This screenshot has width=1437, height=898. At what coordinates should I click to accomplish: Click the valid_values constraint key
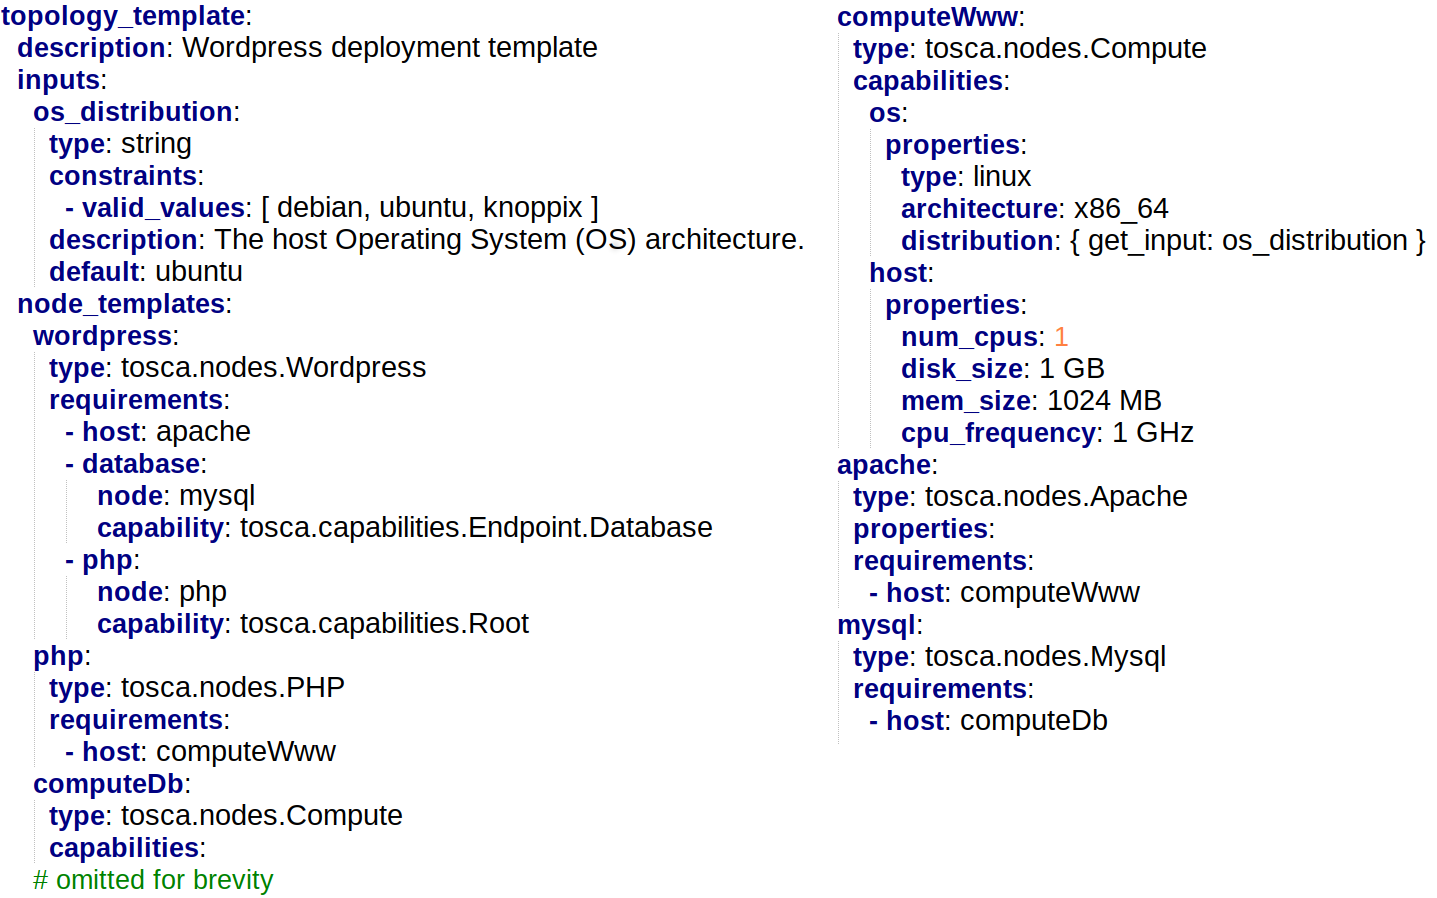(163, 208)
